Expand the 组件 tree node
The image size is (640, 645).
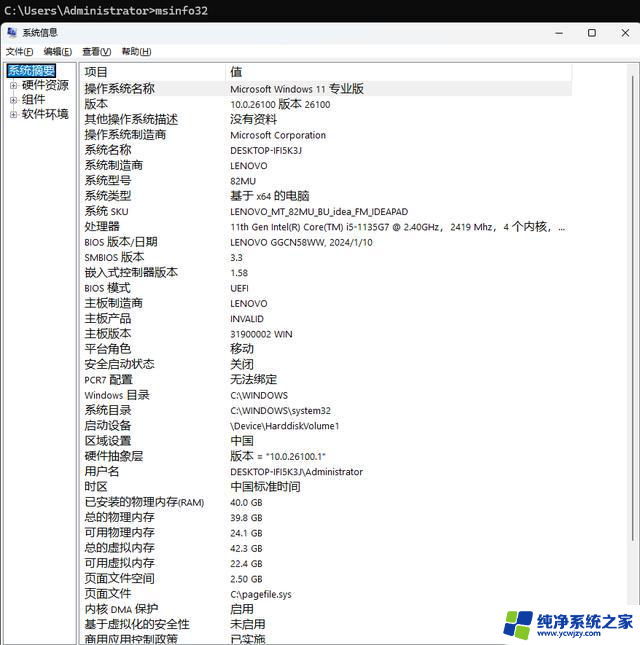tap(14, 100)
